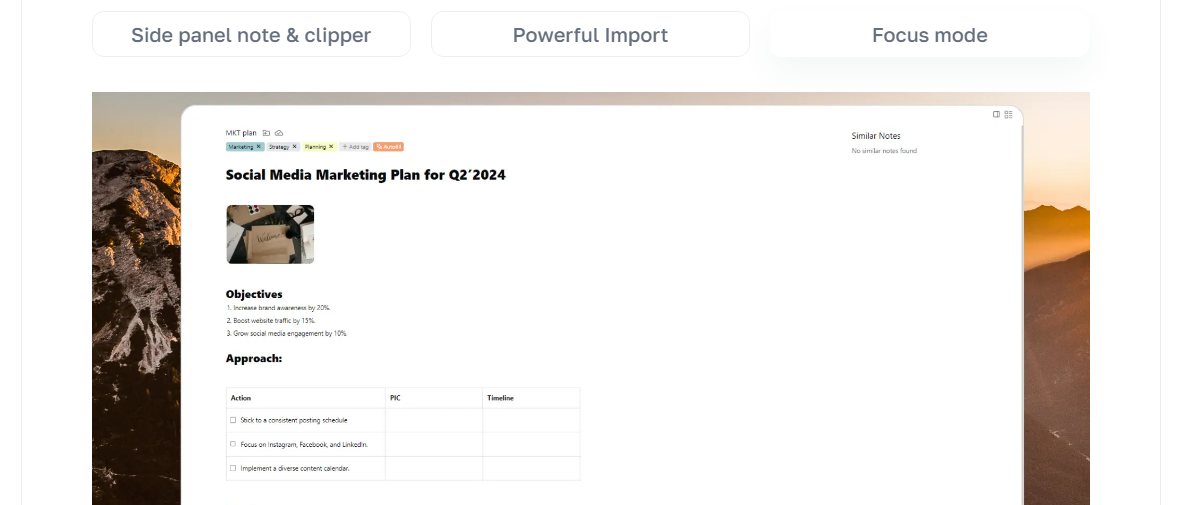Select the Focus mode tab
Viewport: 1200px width, 505px height.
coord(929,35)
